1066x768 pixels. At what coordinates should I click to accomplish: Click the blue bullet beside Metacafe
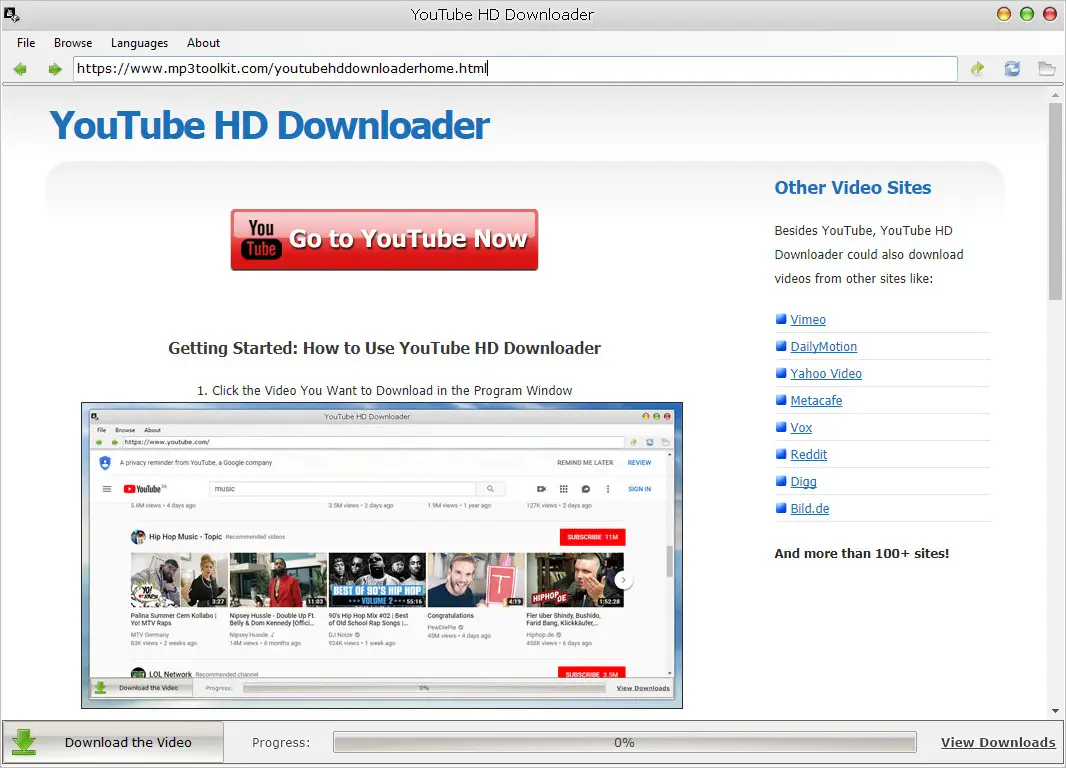point(781,400)
